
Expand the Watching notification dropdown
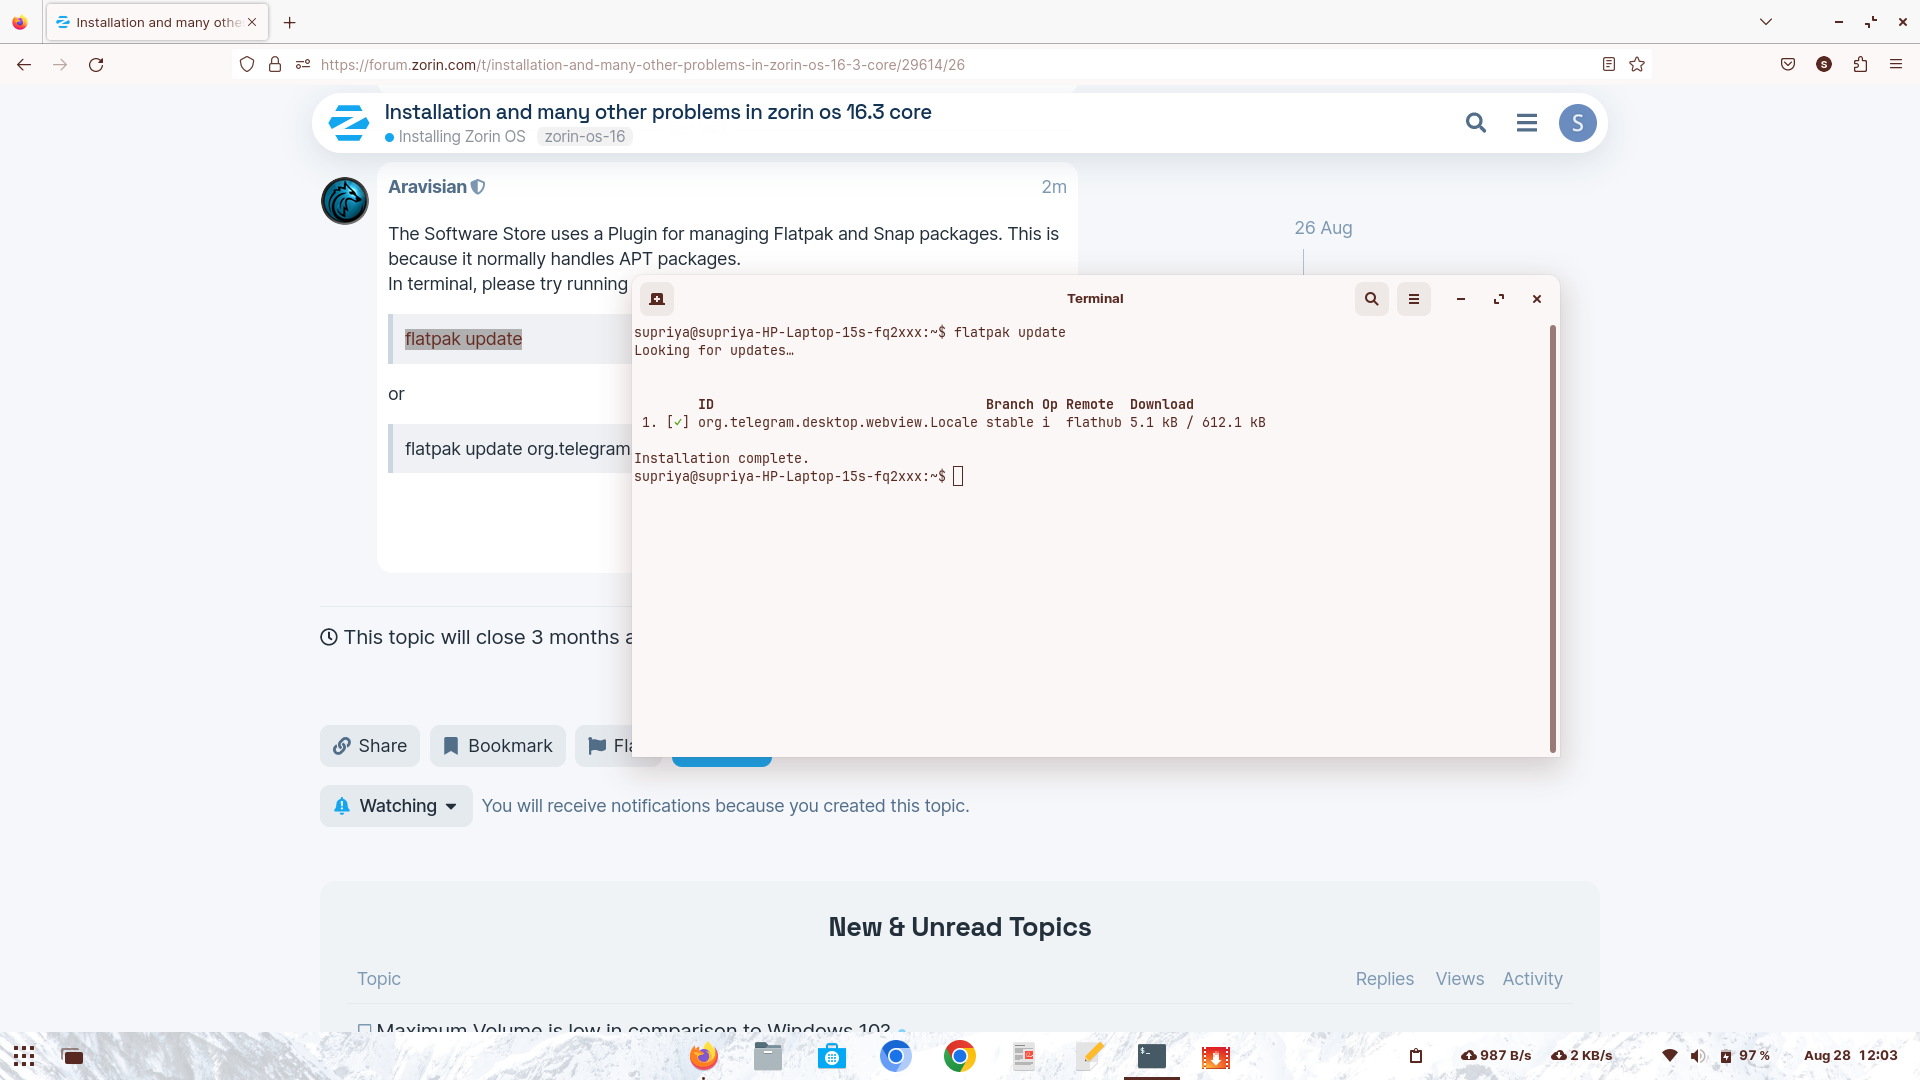pos(396,806)
